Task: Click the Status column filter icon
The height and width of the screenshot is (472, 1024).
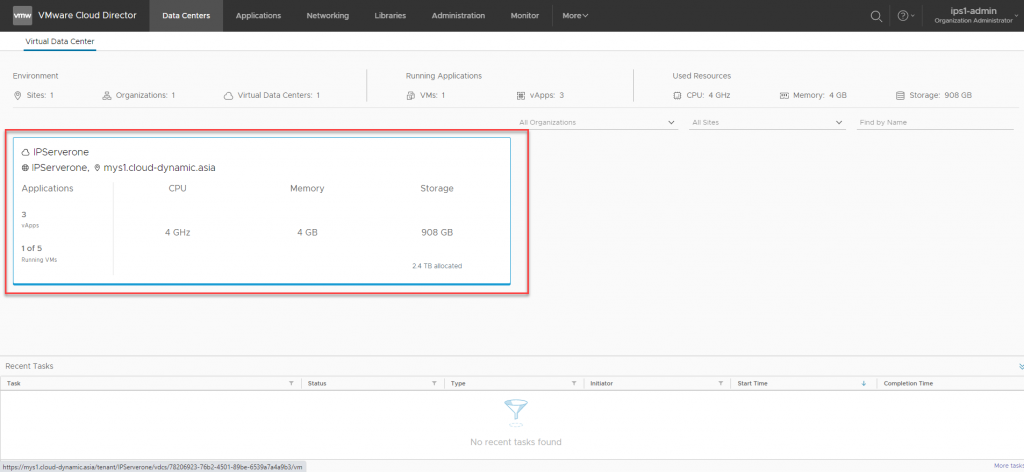Action: pyautogui.click(x=434, y=383)
